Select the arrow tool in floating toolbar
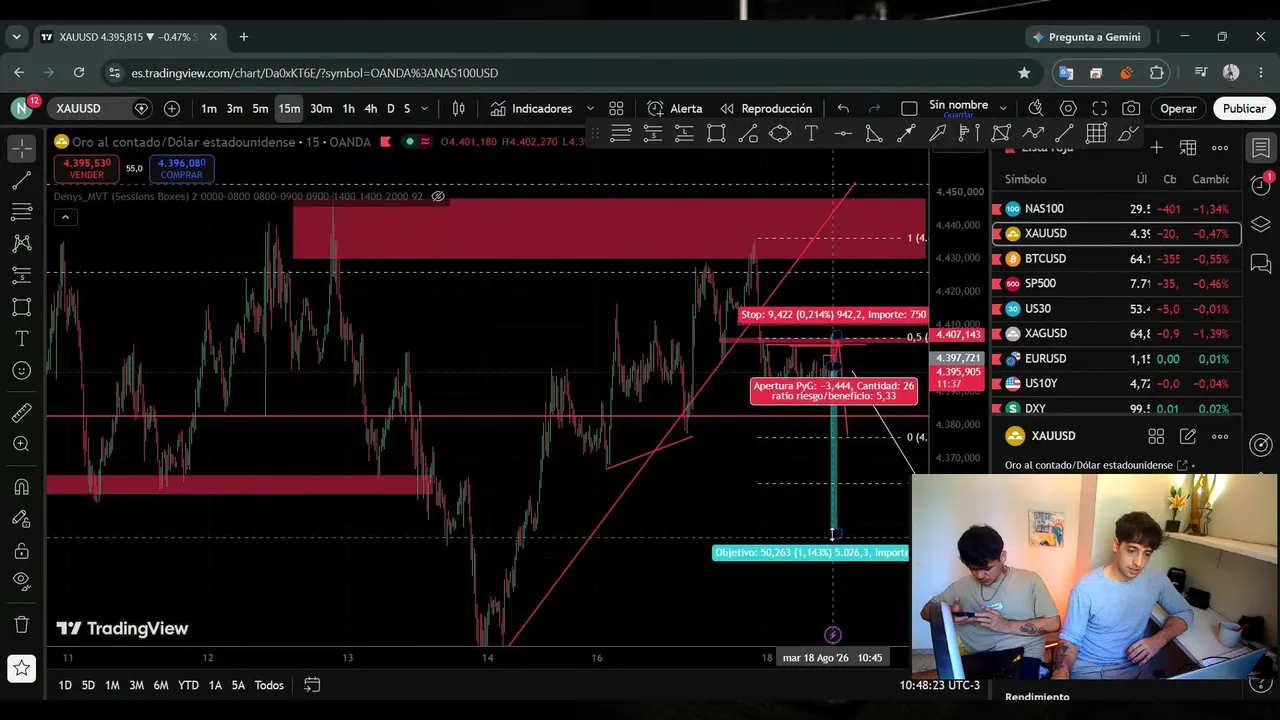The image size is (1280, 720). (906, 133)
